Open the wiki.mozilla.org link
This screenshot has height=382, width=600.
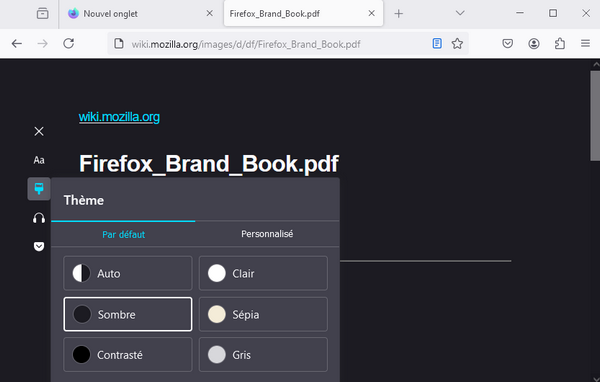pos(119,117)
